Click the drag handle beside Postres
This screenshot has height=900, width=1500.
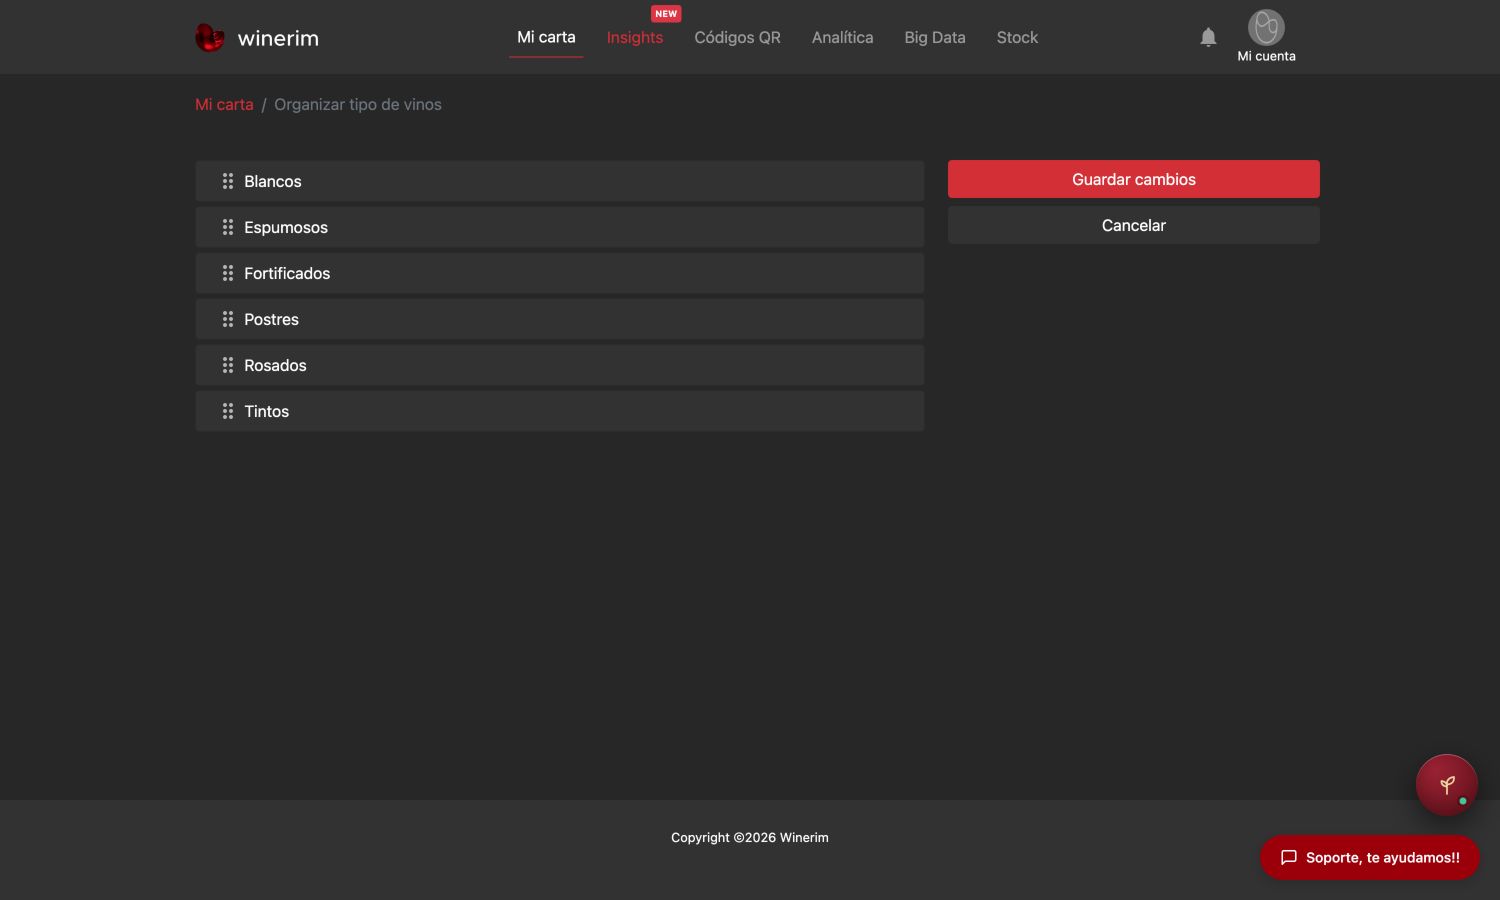tap(228, 319)
